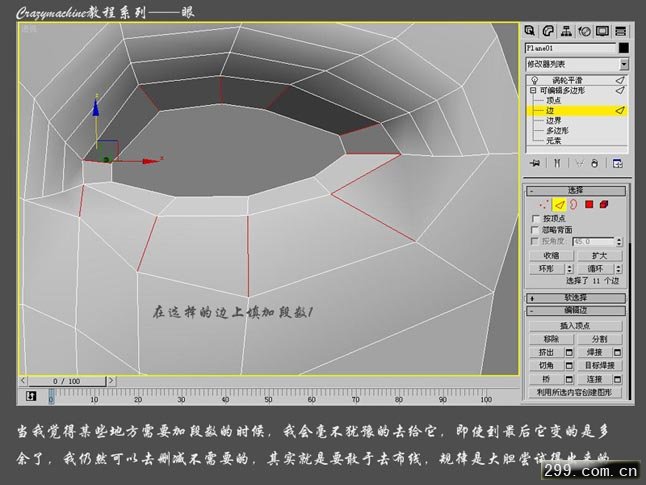Open the Create command panel tab

click(x=530, y=31)
